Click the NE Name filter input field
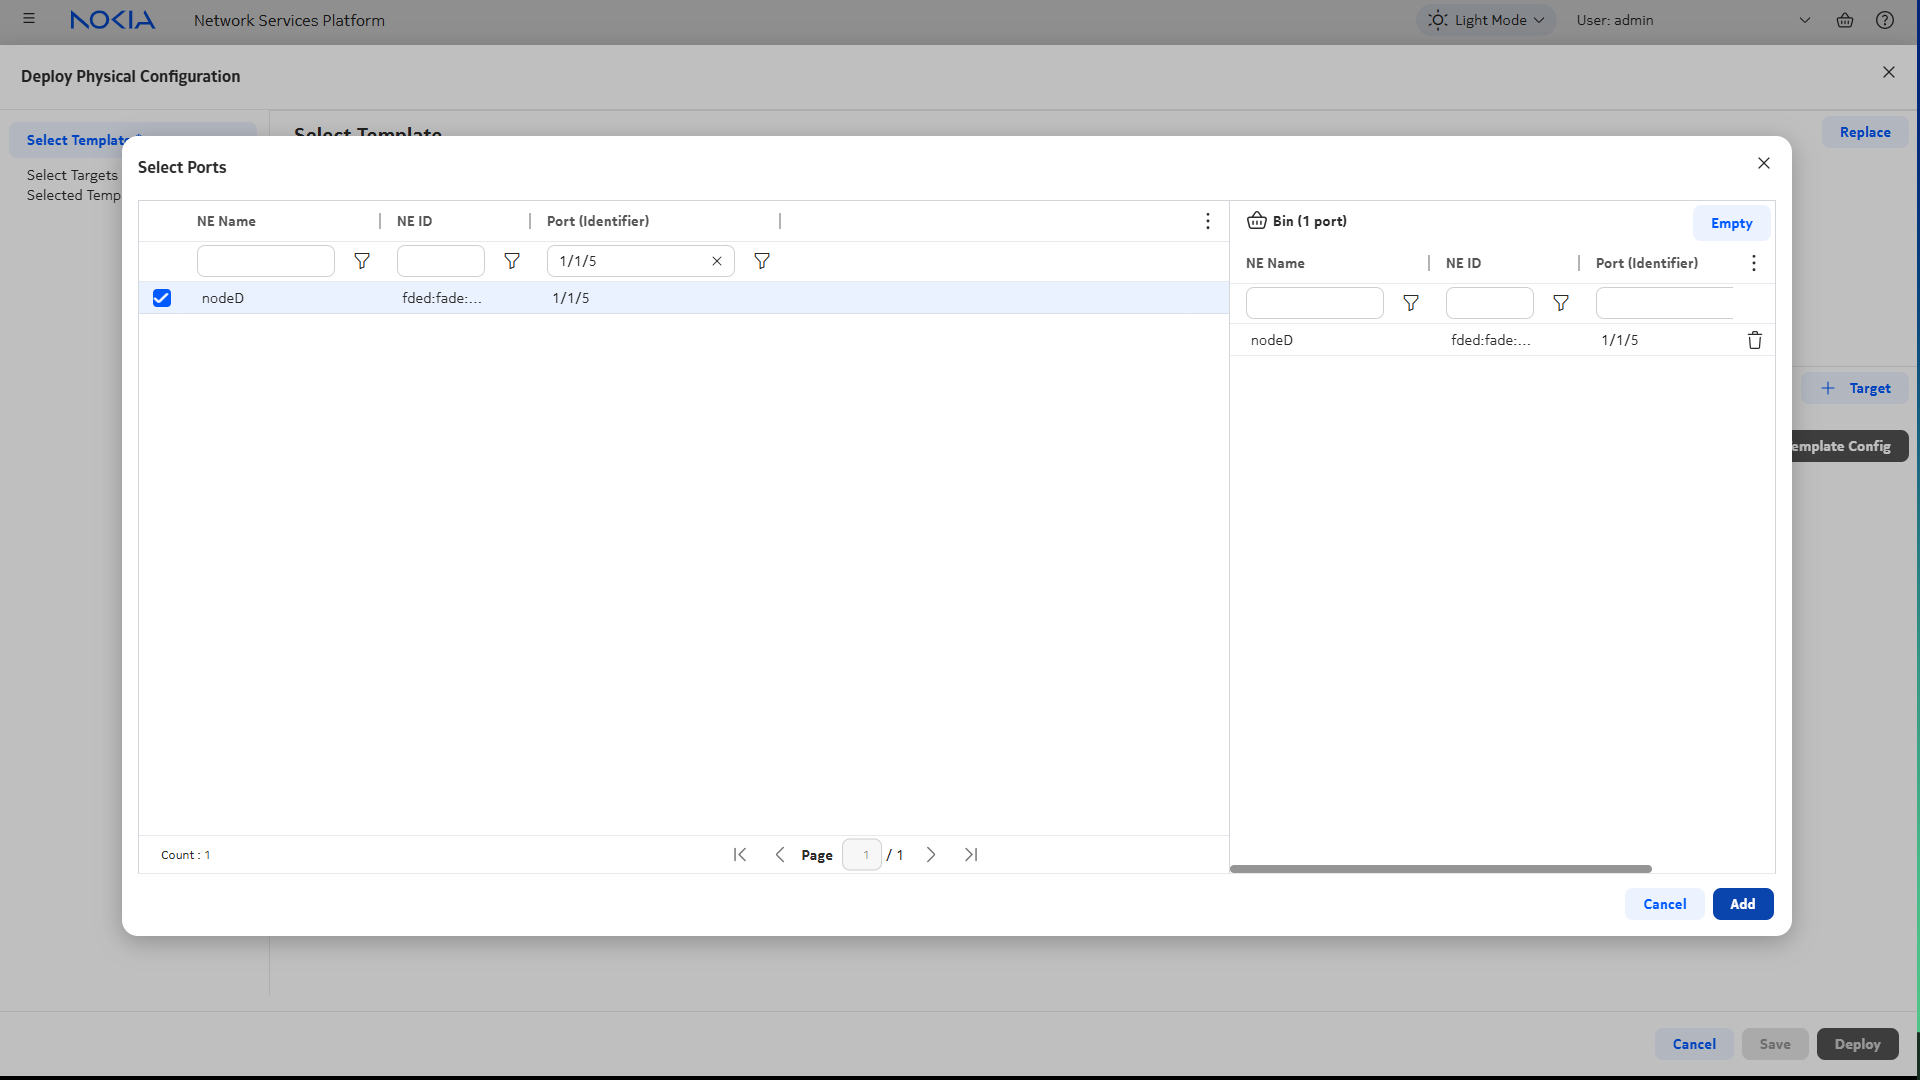 (x=266, y=261)
